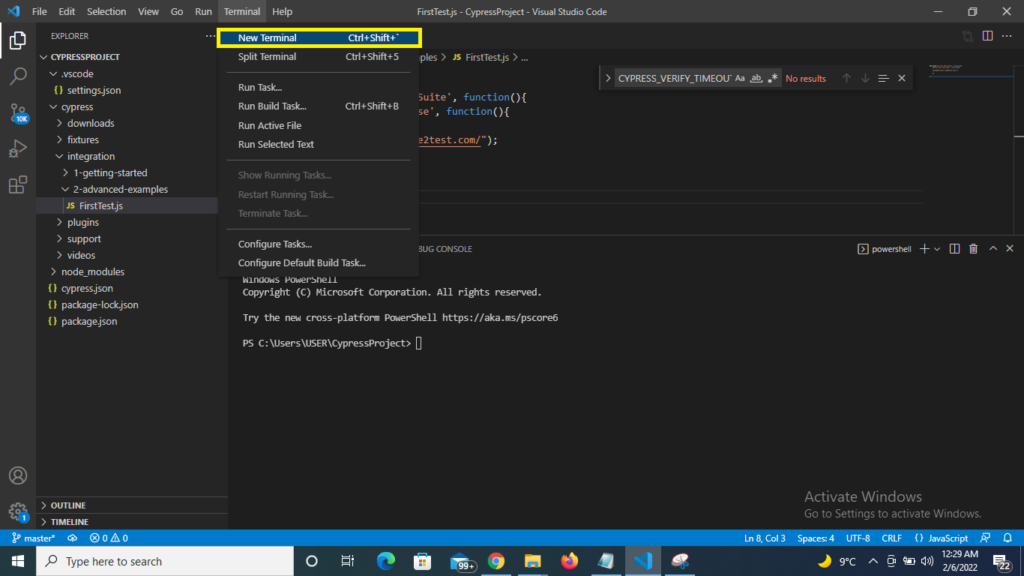
Task: Toggle Match Case in Find widget
Action: coord(739,78)
